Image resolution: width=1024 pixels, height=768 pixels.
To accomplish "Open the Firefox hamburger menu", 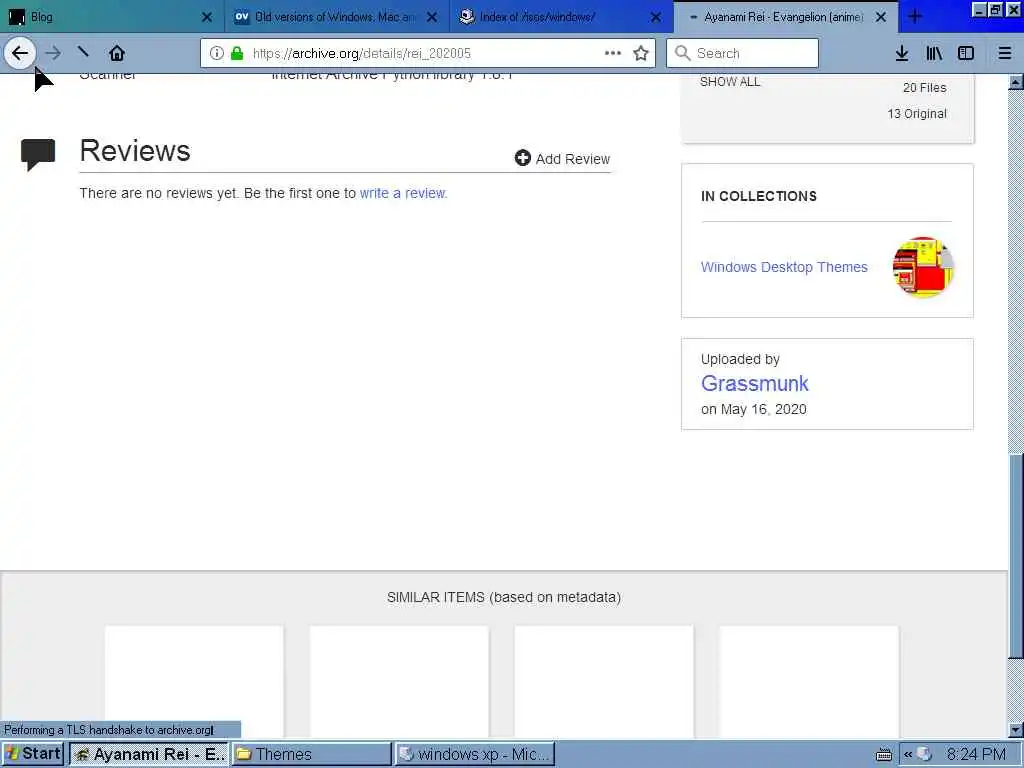I will click(1005, 53).
